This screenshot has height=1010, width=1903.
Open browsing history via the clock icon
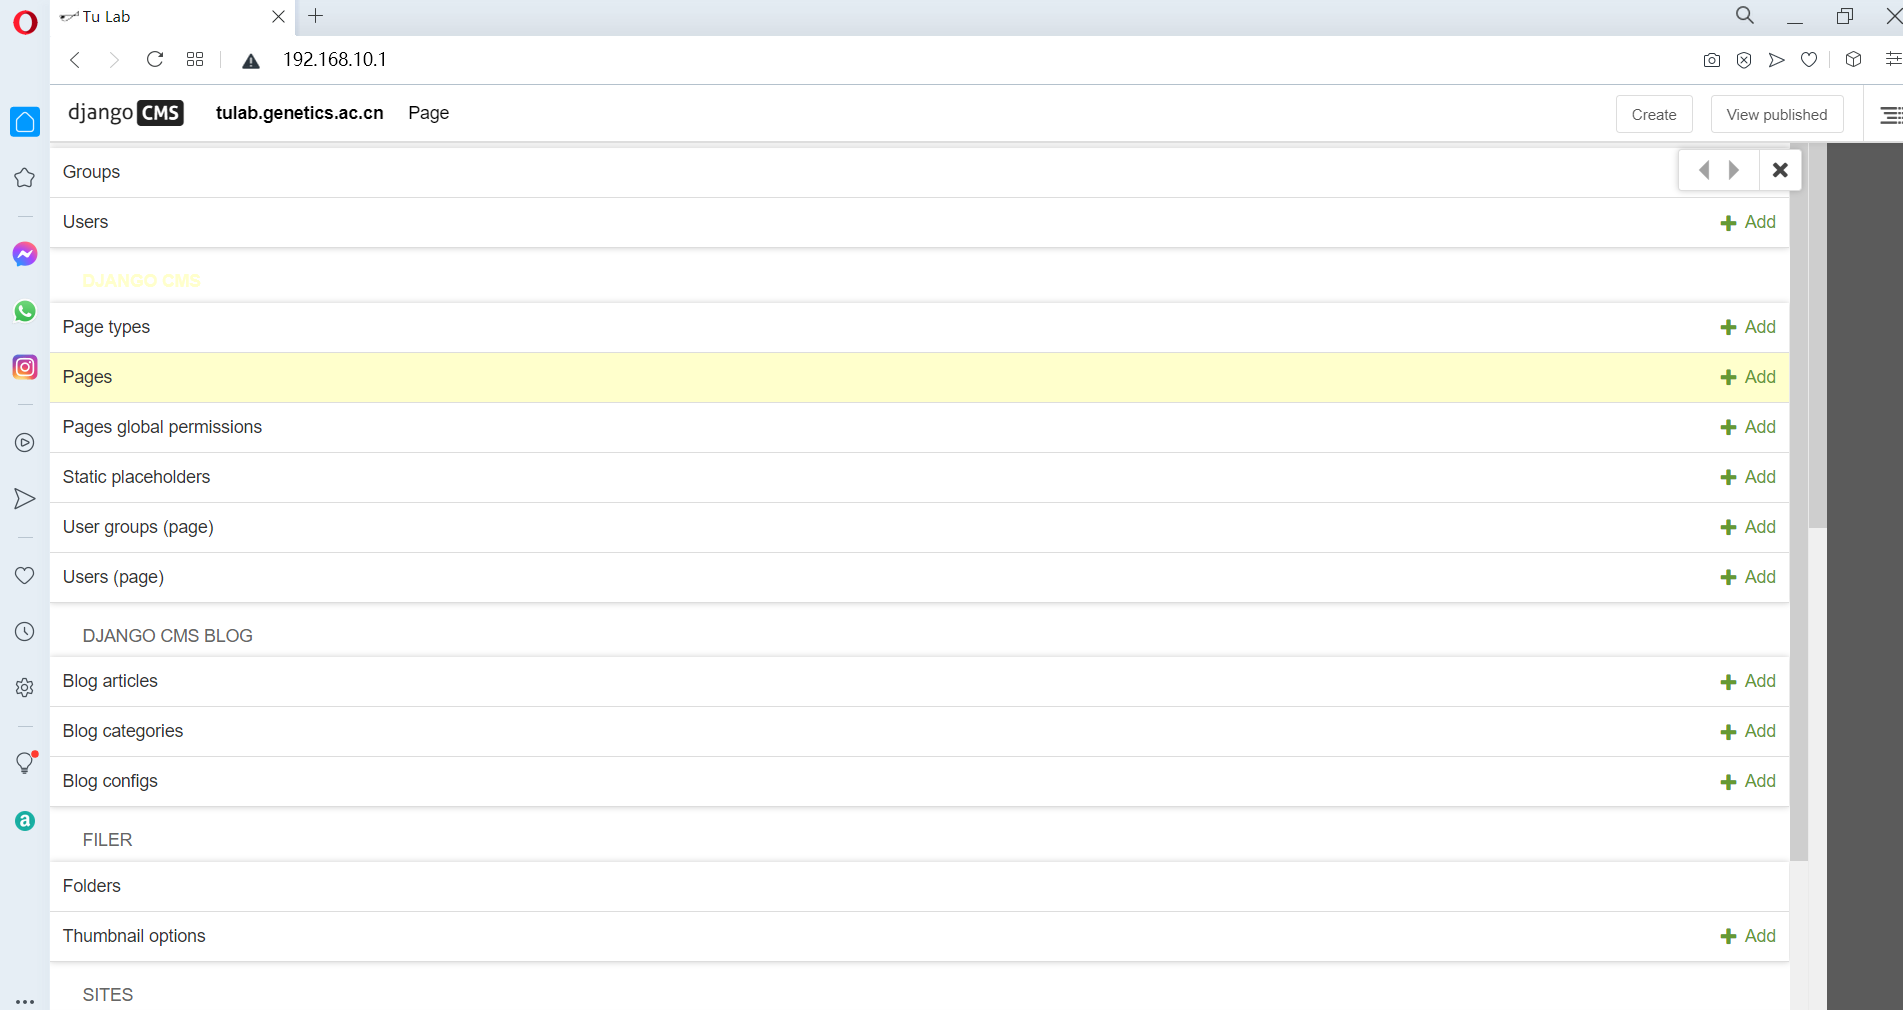point(24,631)
